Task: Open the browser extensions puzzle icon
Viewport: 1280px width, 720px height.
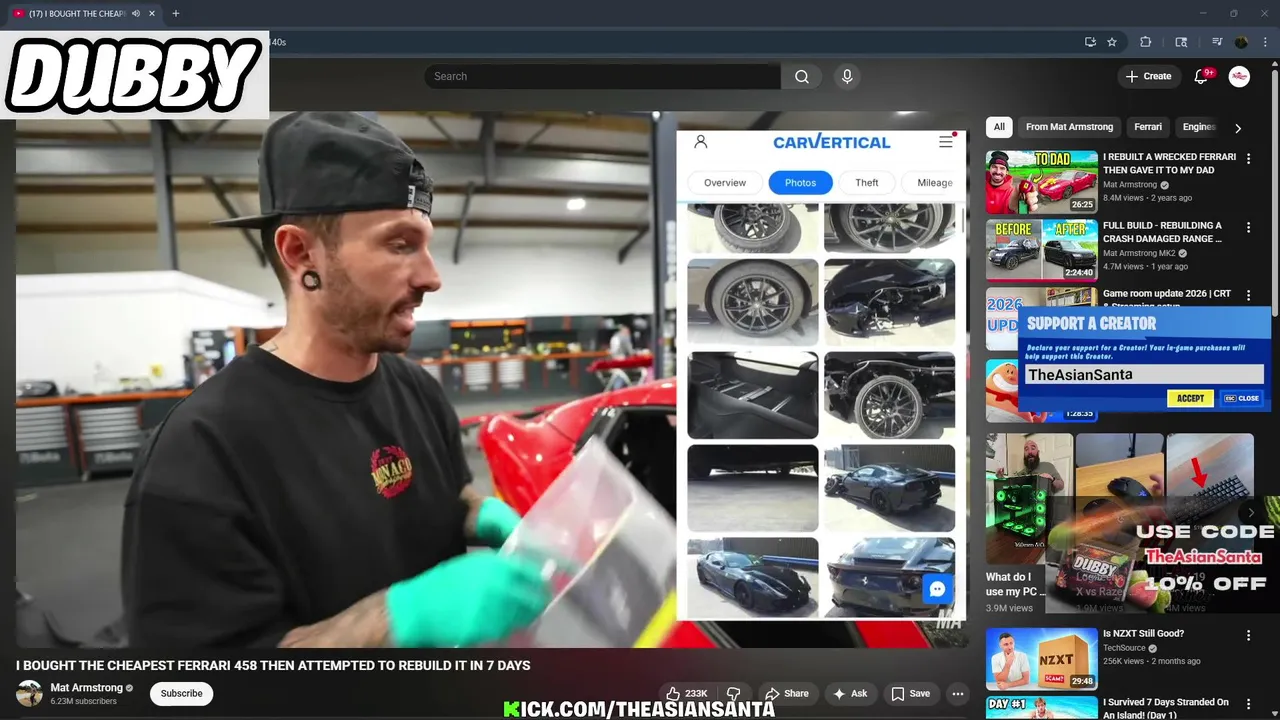Action: click(x=1146, y=42)
